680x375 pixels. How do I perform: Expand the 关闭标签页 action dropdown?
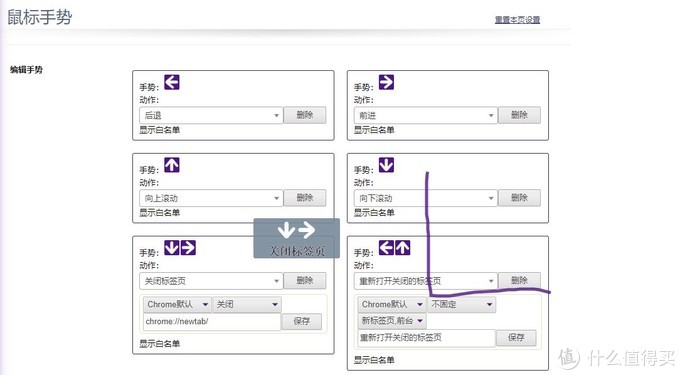[211, 281]
